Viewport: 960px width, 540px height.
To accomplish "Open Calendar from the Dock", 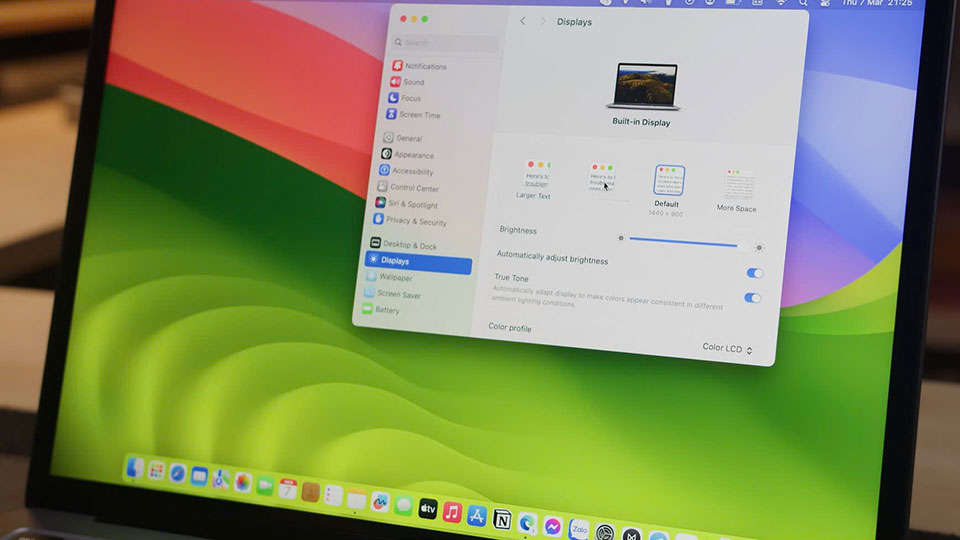I will (287, 489).
